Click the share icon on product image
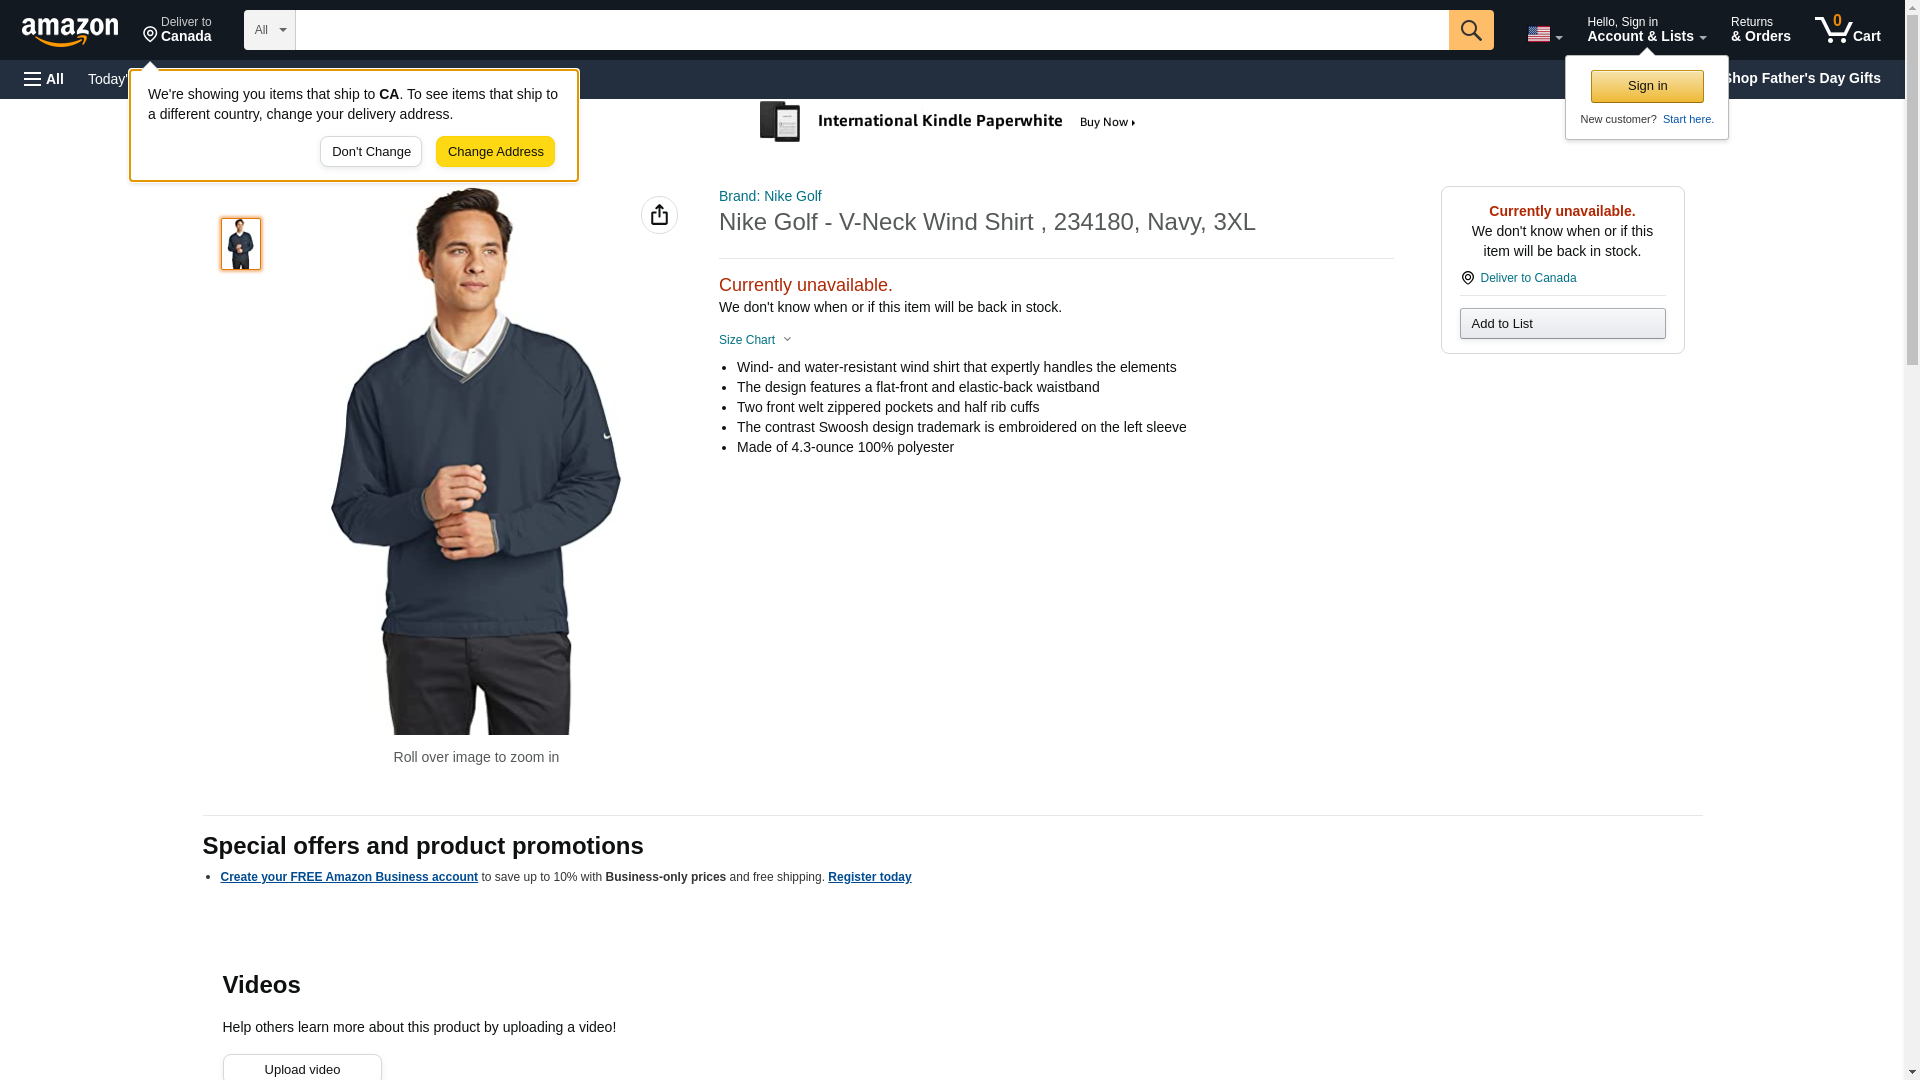The image size is (1920, 1080). click(x=659, y=215)
